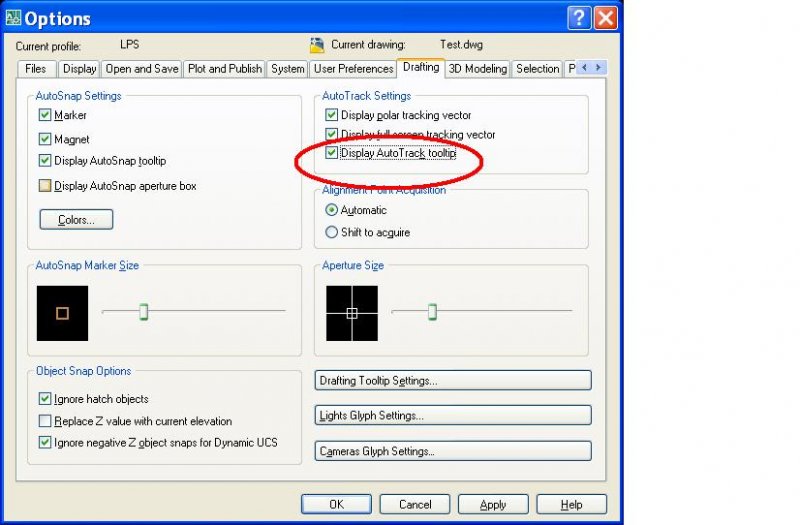The height and width of the screenshot is (525, 800).
Task: Enable Replace Z value with current elevation
Action: pos(45,421)
